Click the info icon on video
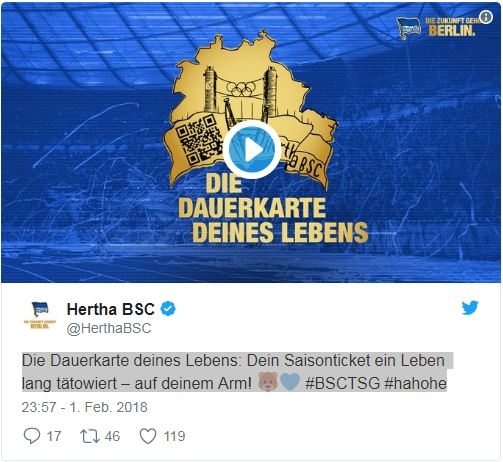The height and width of the screenshot is (462, 503). coord(486,17)
